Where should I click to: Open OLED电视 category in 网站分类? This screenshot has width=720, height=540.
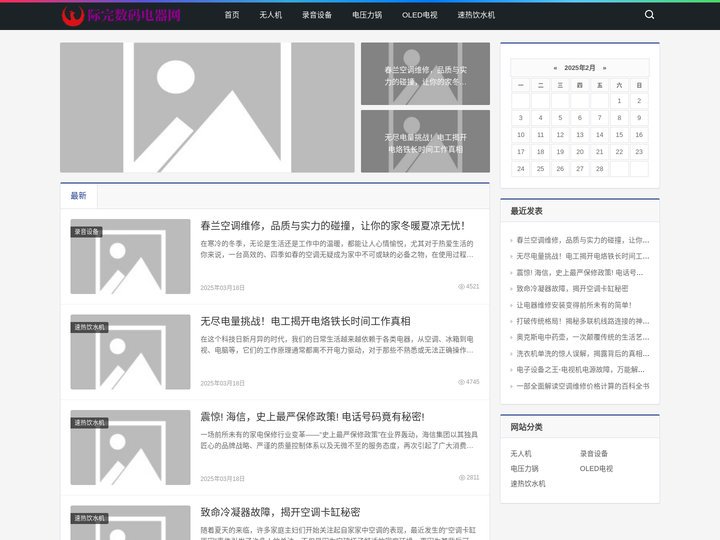596,469
